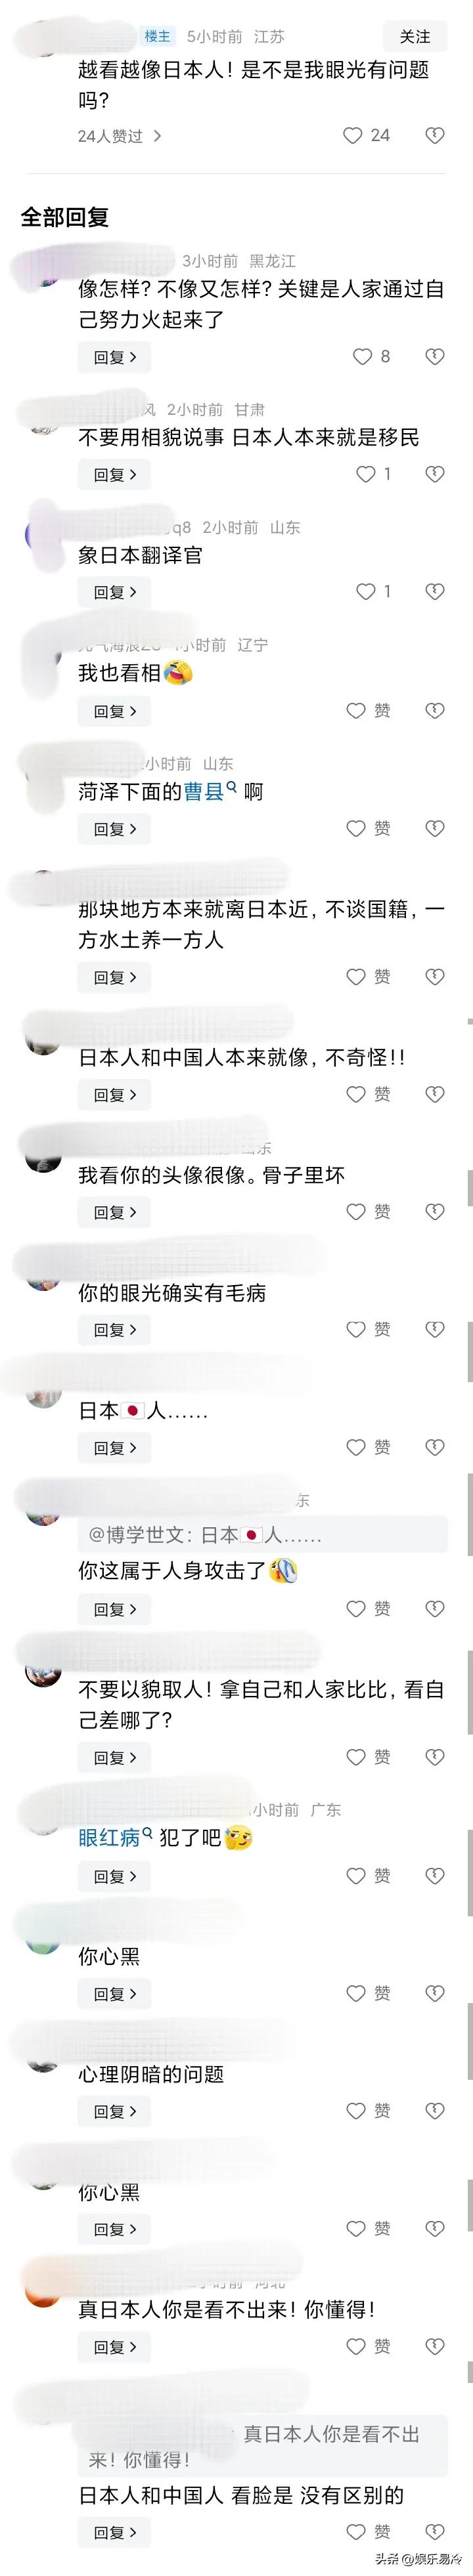This screenshot has width=473, height=2576.
Task: Reply to '不要用相貌说事' comment
Action: (114, 475)
